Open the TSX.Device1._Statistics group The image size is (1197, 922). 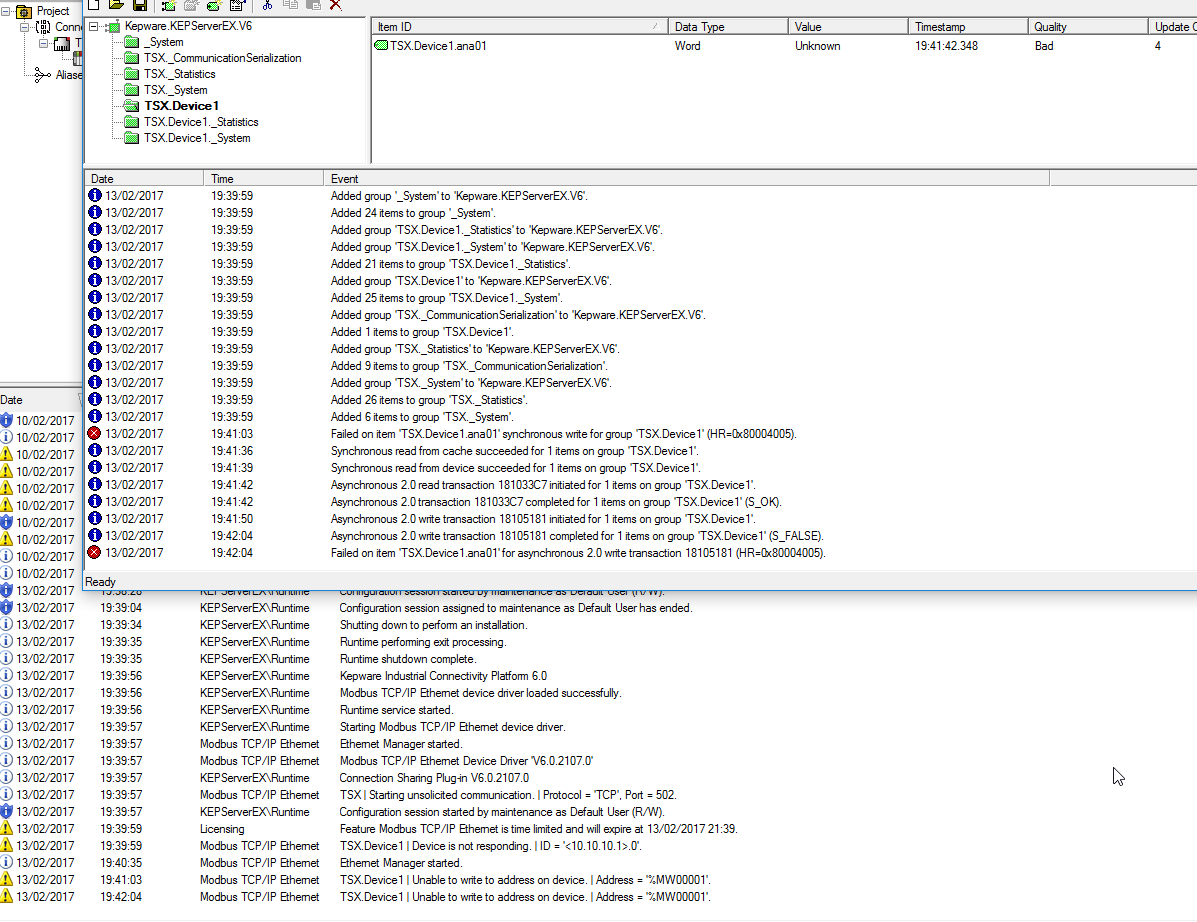[x=200, y=122]
